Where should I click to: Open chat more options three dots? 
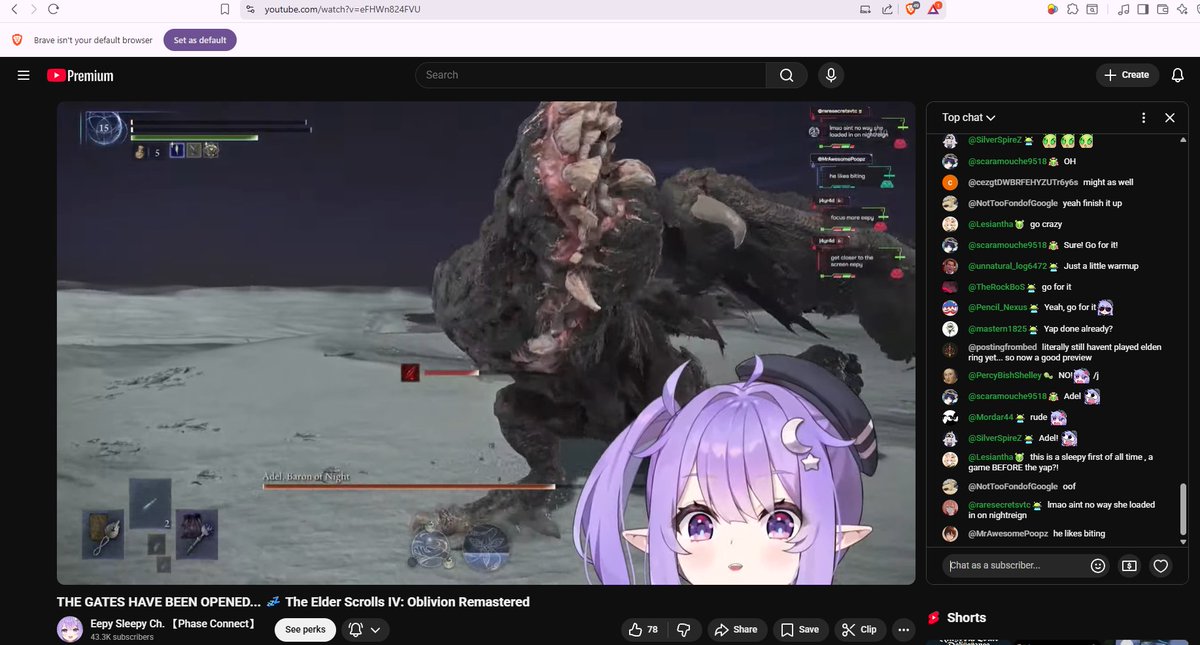1144,117
